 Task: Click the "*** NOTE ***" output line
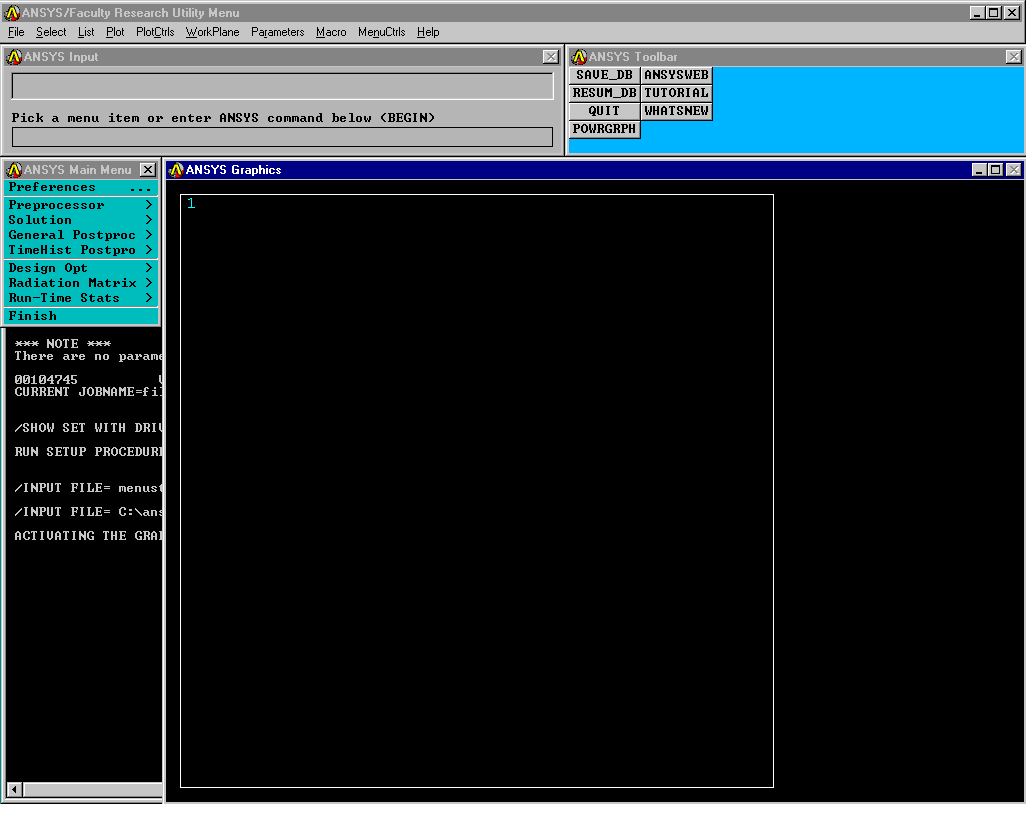pos(63,343)
